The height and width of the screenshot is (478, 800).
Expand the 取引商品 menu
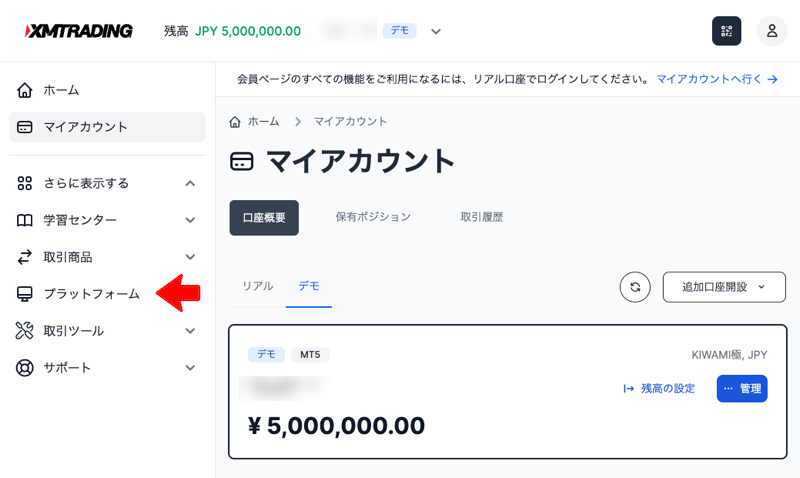coord(190,257)
